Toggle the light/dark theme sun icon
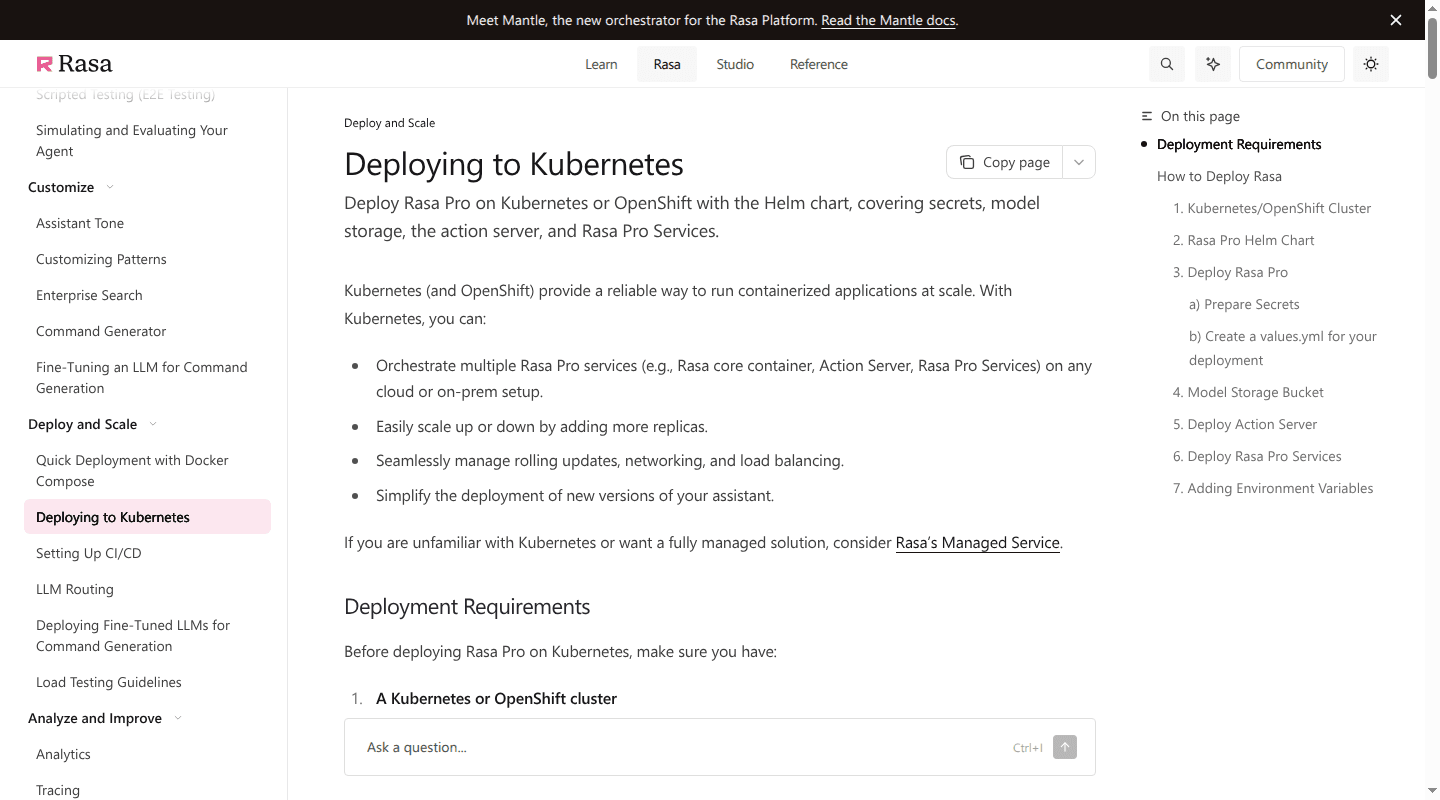Viewport: 1440px width, 800px height. [1371, 64]
